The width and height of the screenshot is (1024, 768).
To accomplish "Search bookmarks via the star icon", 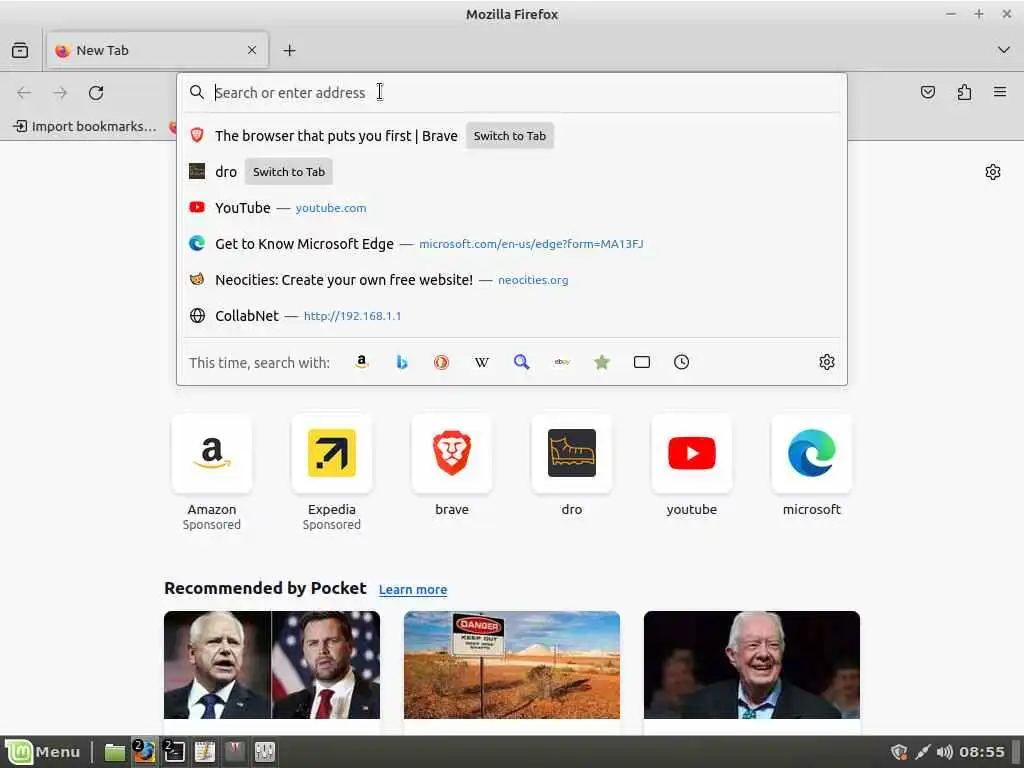I will tap(601, 362).
